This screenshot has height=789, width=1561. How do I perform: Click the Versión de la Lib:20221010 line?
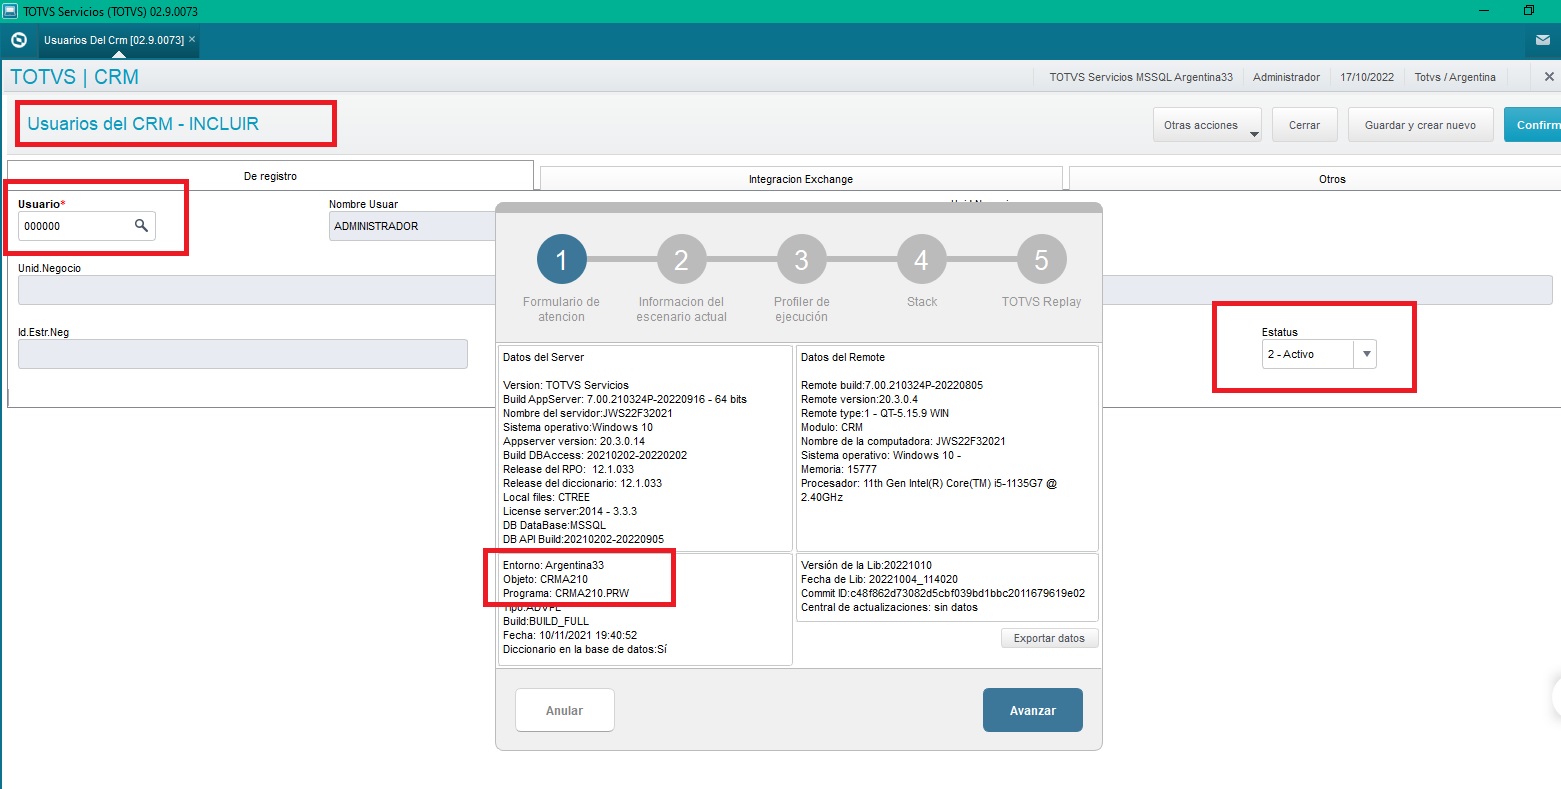coord(866,565)
